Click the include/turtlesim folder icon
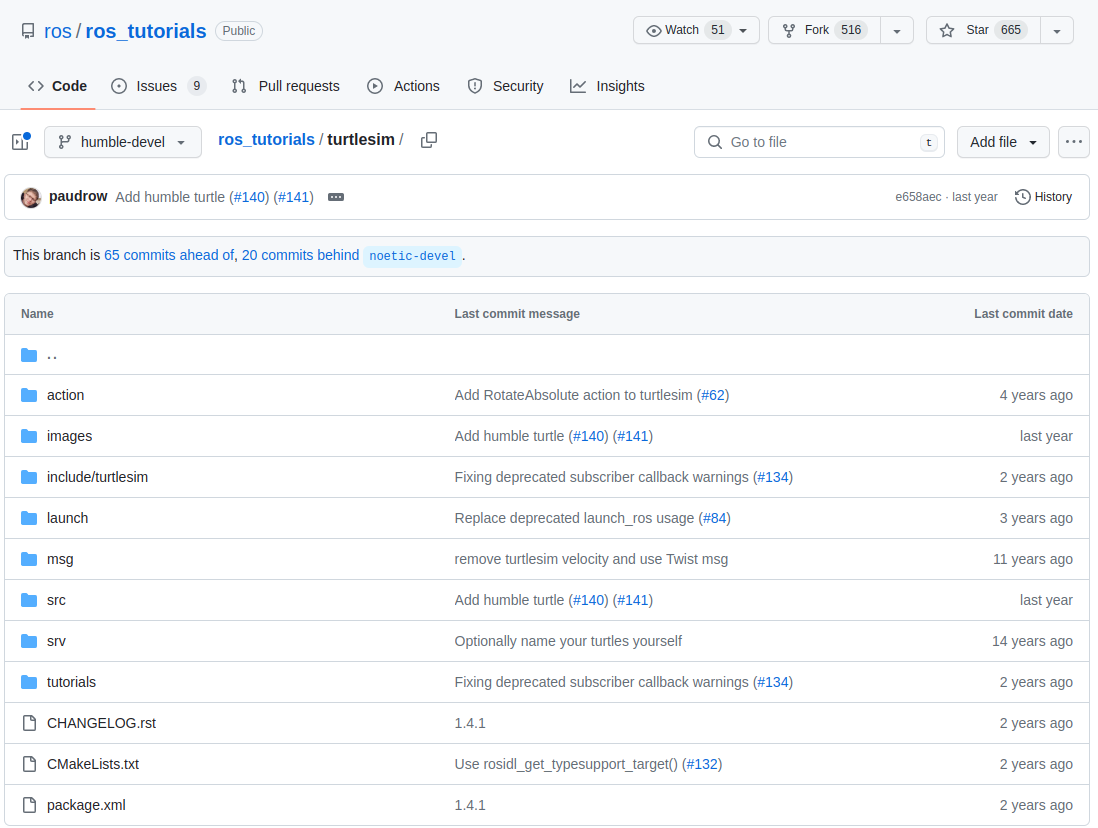The height and width of the screenshot is (828, 1098). (x=29, y=477)
